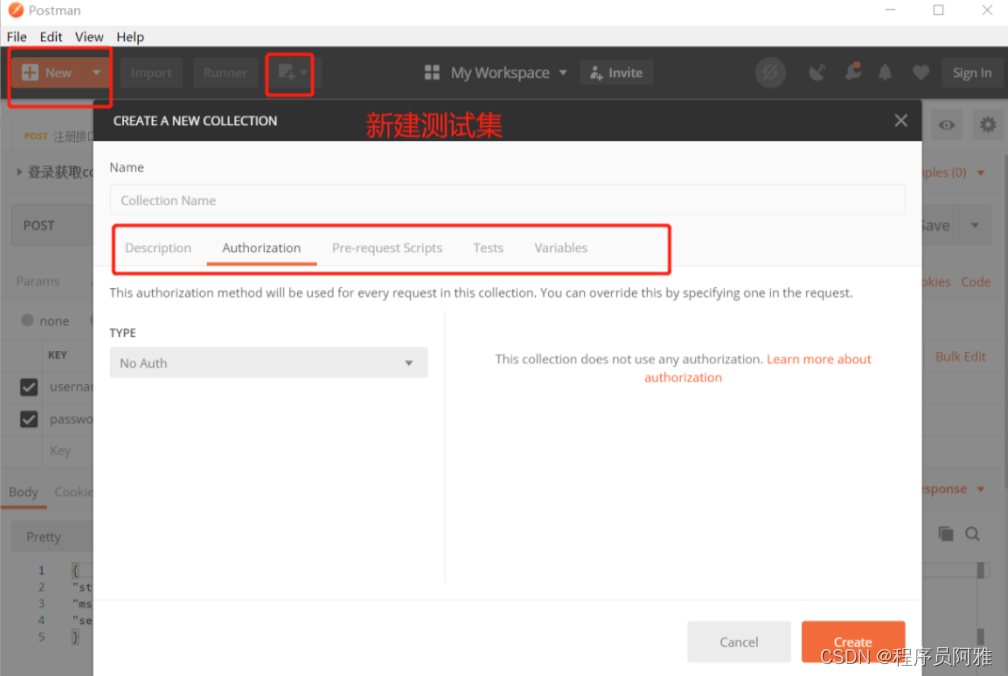Select the Authorization tab
The width and height of the screenshot is (1008, 676).
point(262,248)
